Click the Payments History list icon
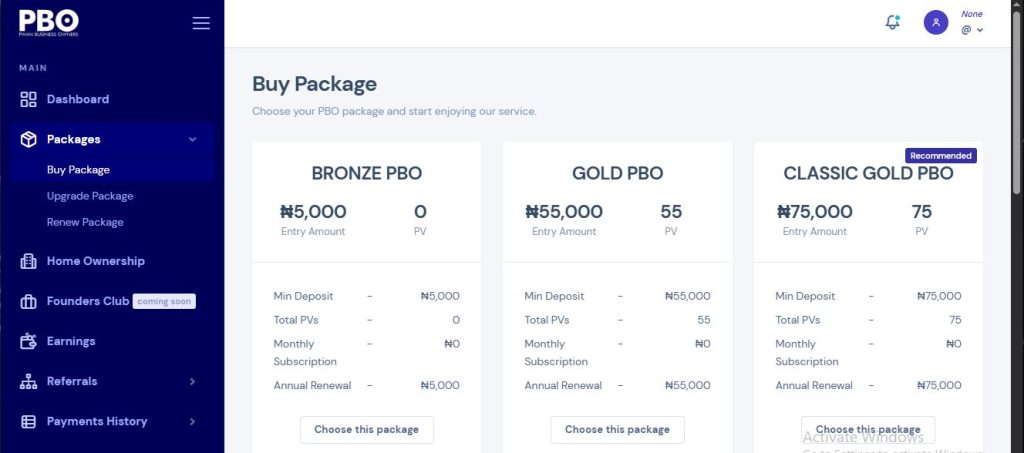Screen dimensions: 1024x453 [x=28, y=422]
